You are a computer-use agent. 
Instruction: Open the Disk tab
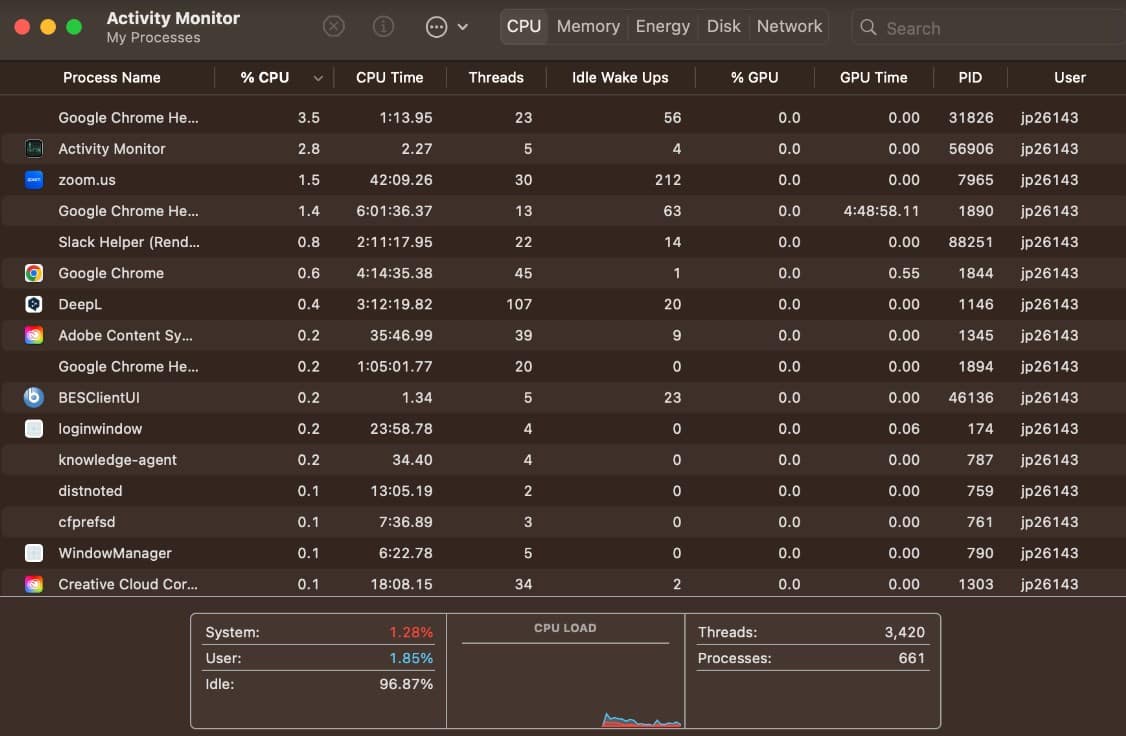click(723, 27)
